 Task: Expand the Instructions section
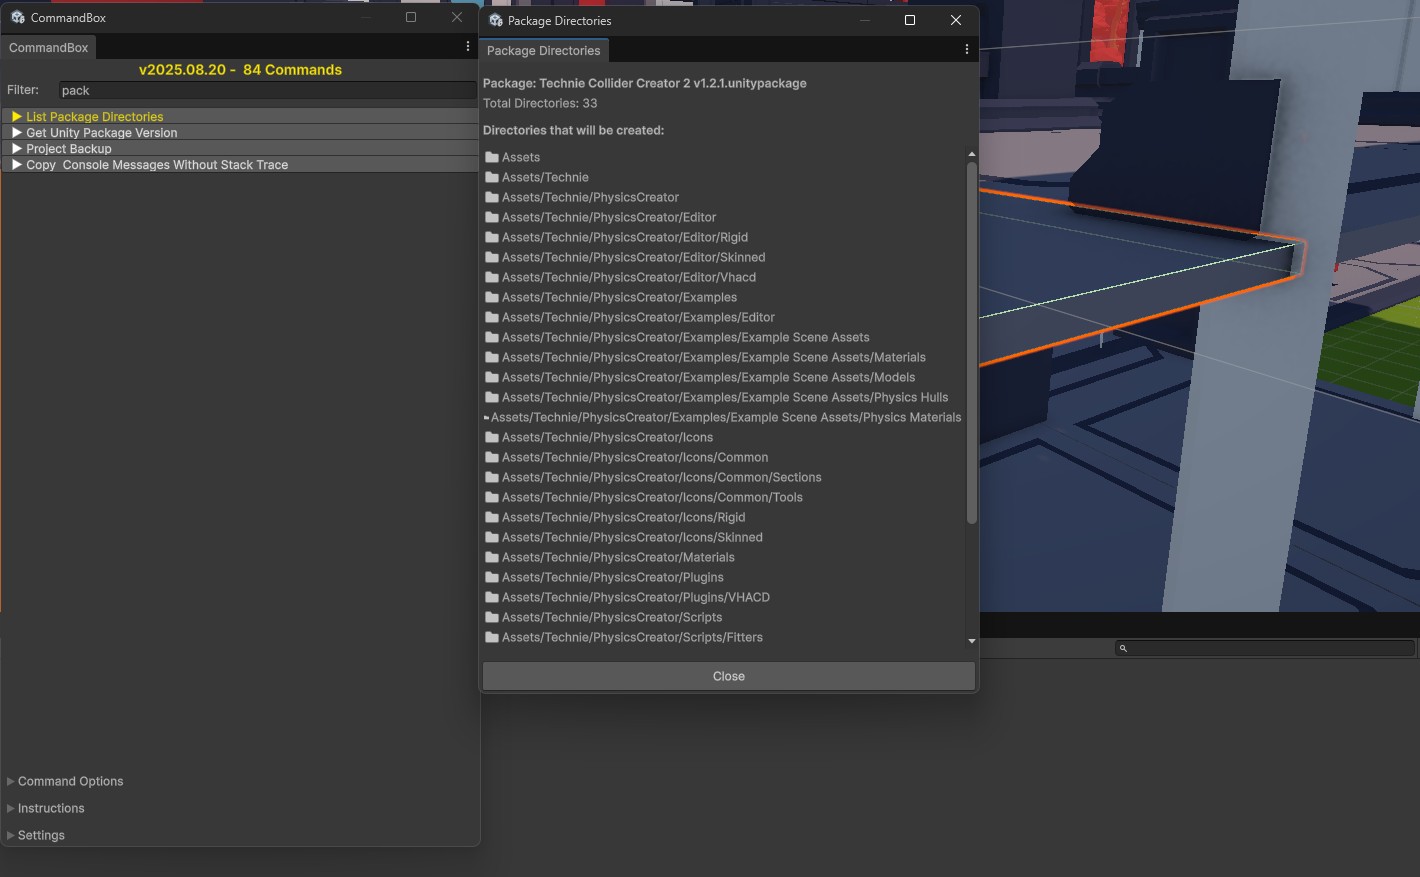(46, 808)
